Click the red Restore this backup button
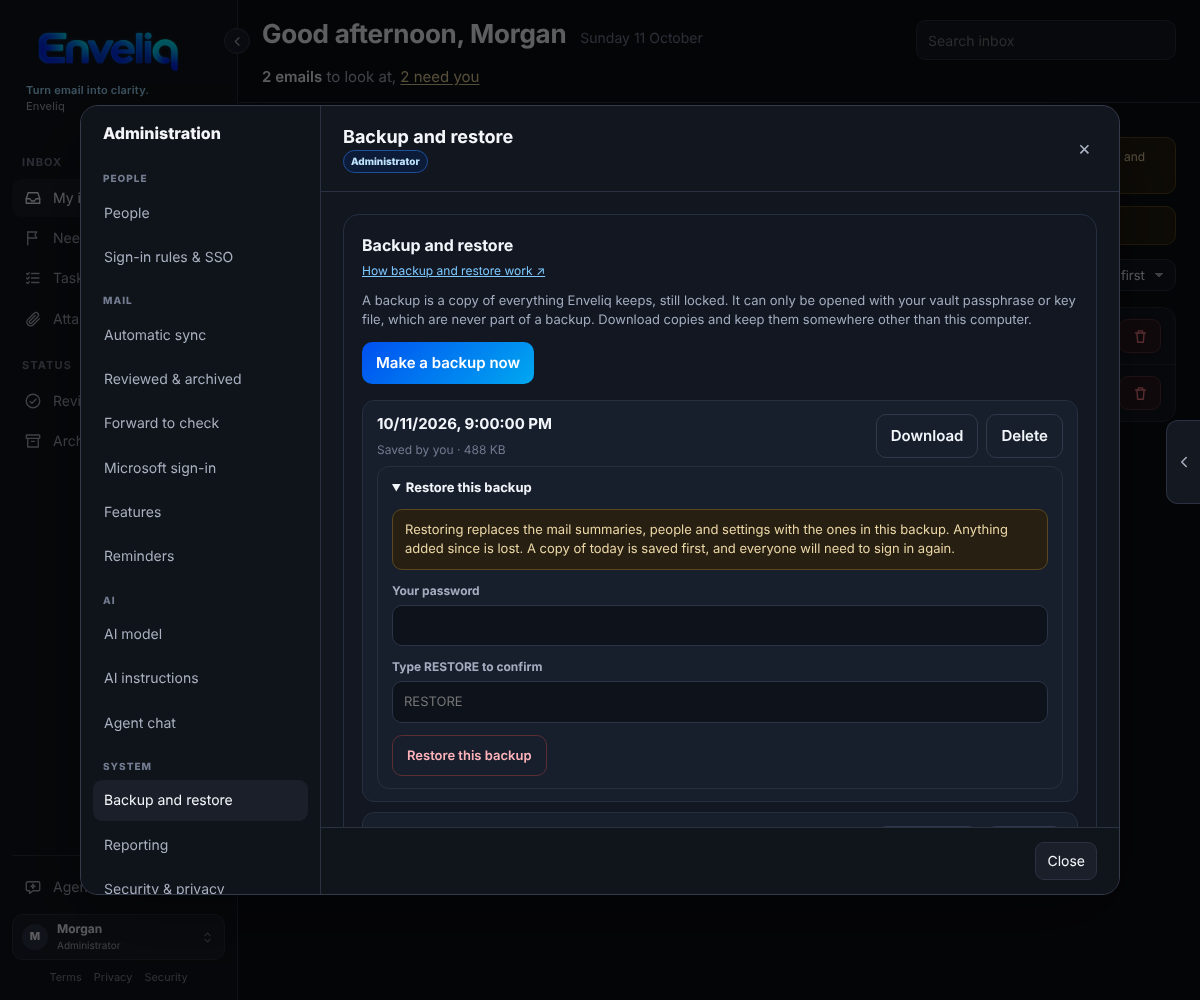1200x1000 pixels. click(x=469, y=756)
